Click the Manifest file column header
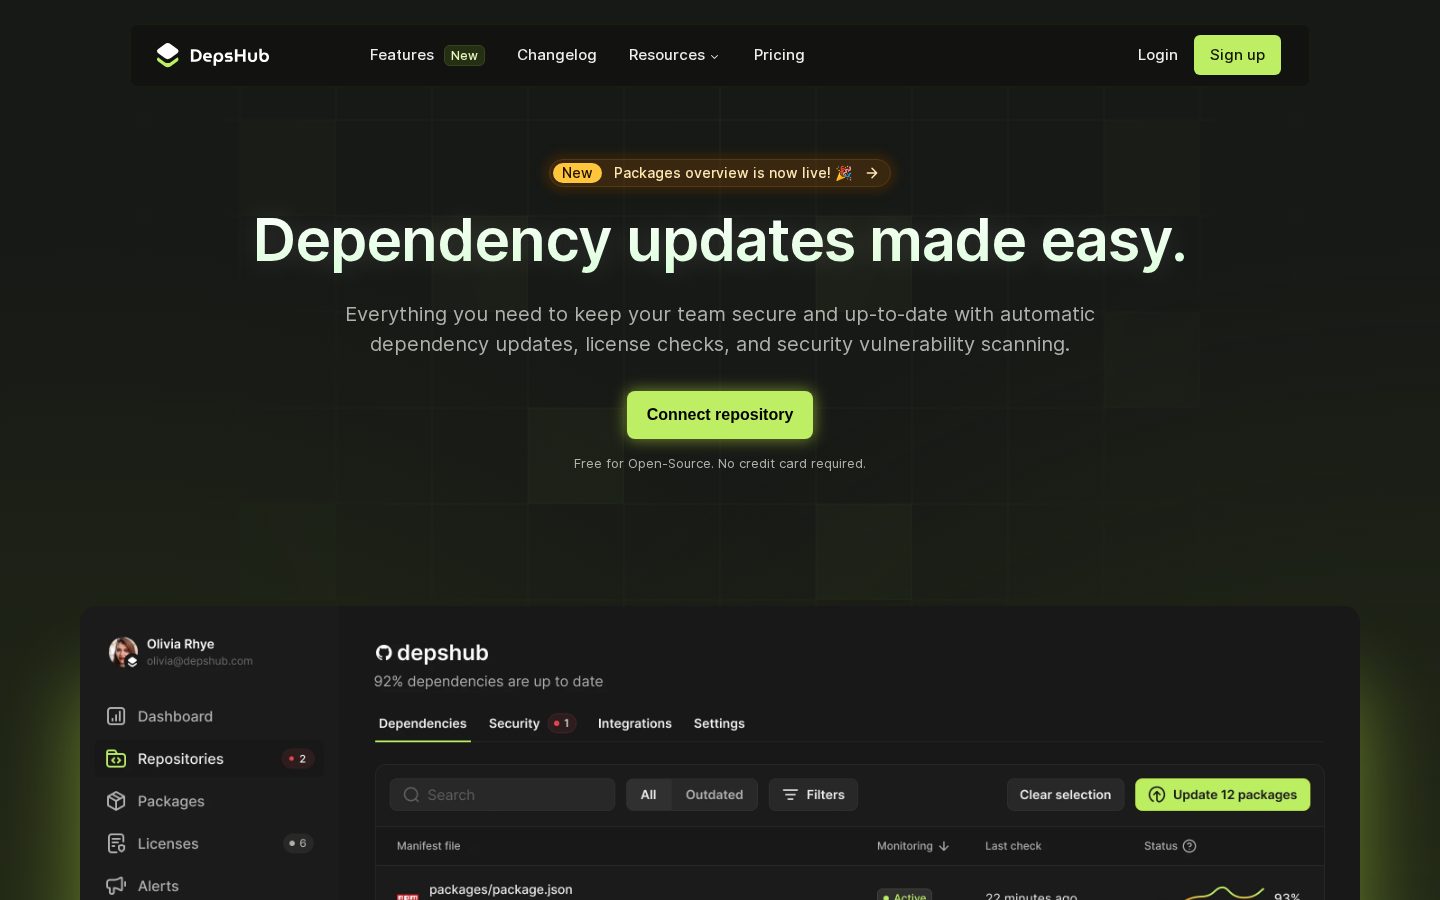The width and height of the screenshot is (1440, 900). 428,846
